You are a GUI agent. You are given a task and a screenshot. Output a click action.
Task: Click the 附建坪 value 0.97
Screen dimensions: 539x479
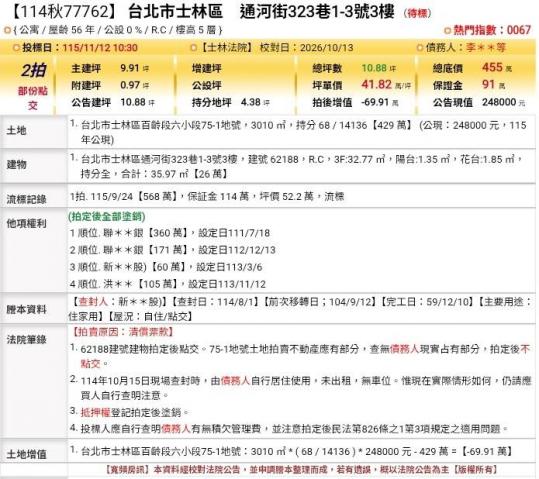coord(130,85)
